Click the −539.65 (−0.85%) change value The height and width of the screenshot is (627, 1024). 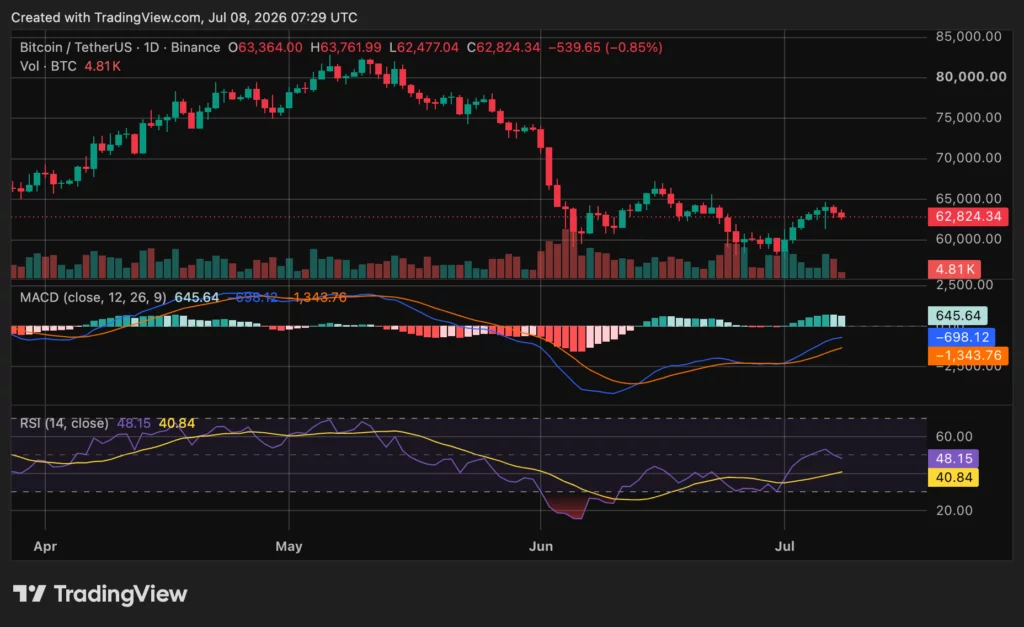pyautogui.click(x=605, y=48)
